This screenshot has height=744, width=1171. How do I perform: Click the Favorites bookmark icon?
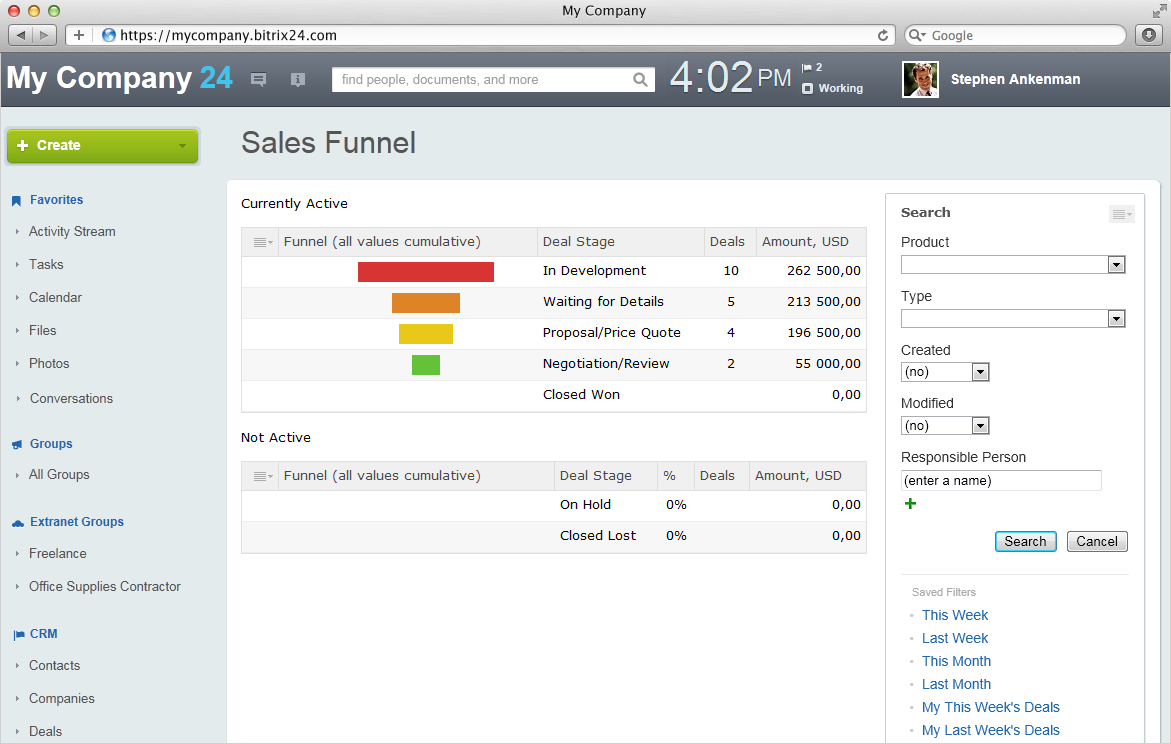point(16,200)
